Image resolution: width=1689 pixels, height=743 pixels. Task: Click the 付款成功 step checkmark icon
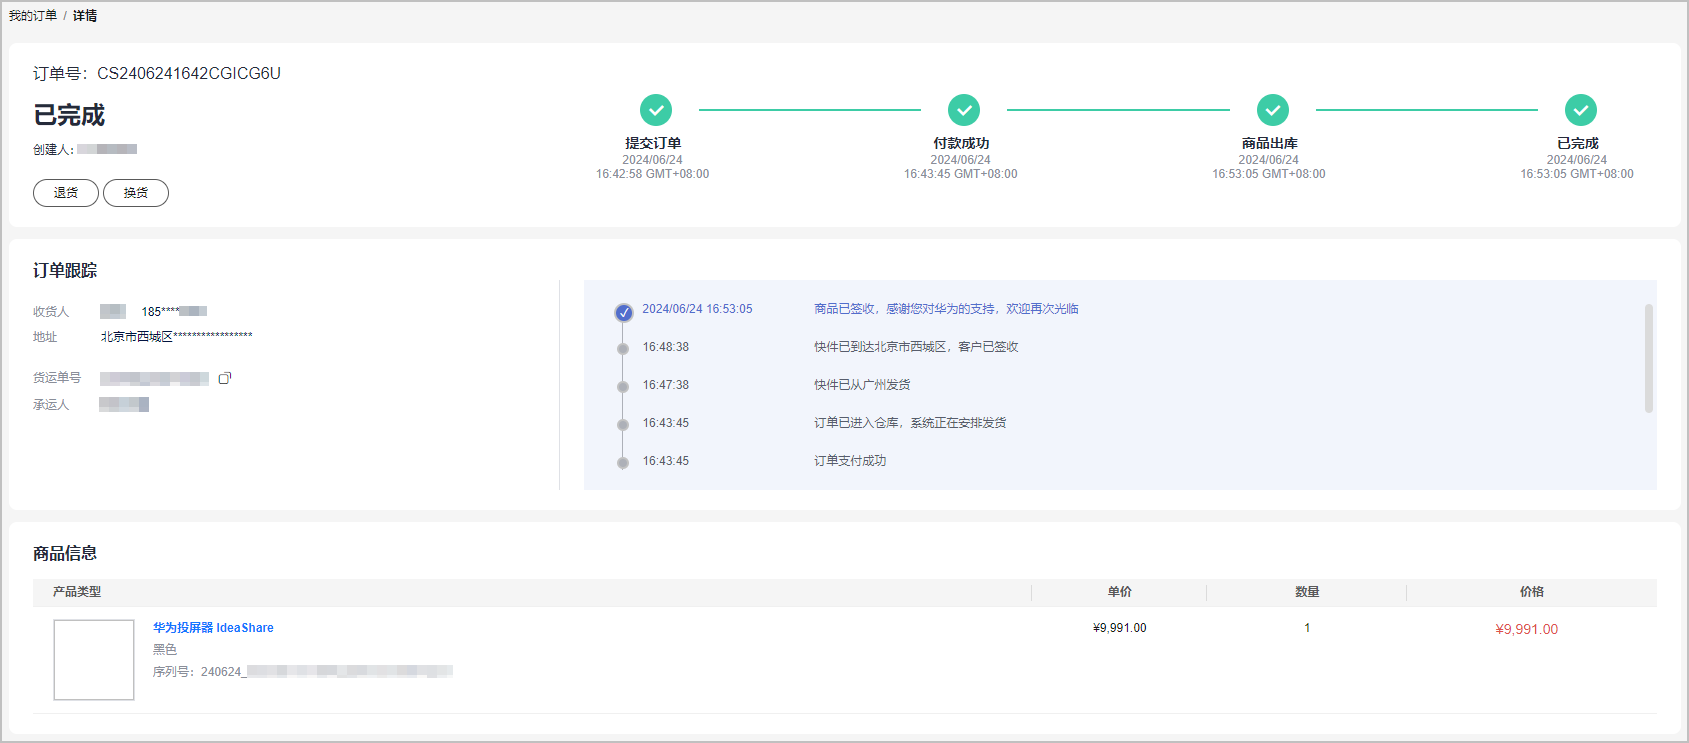coord(964,110)
